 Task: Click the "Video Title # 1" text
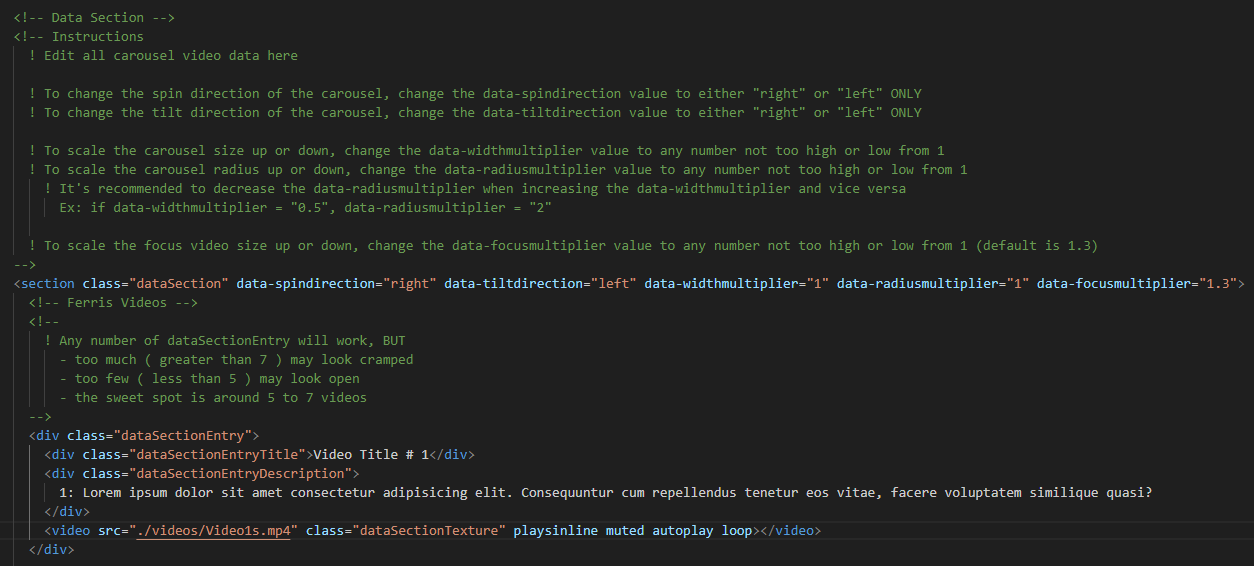(x=371, y=455)
